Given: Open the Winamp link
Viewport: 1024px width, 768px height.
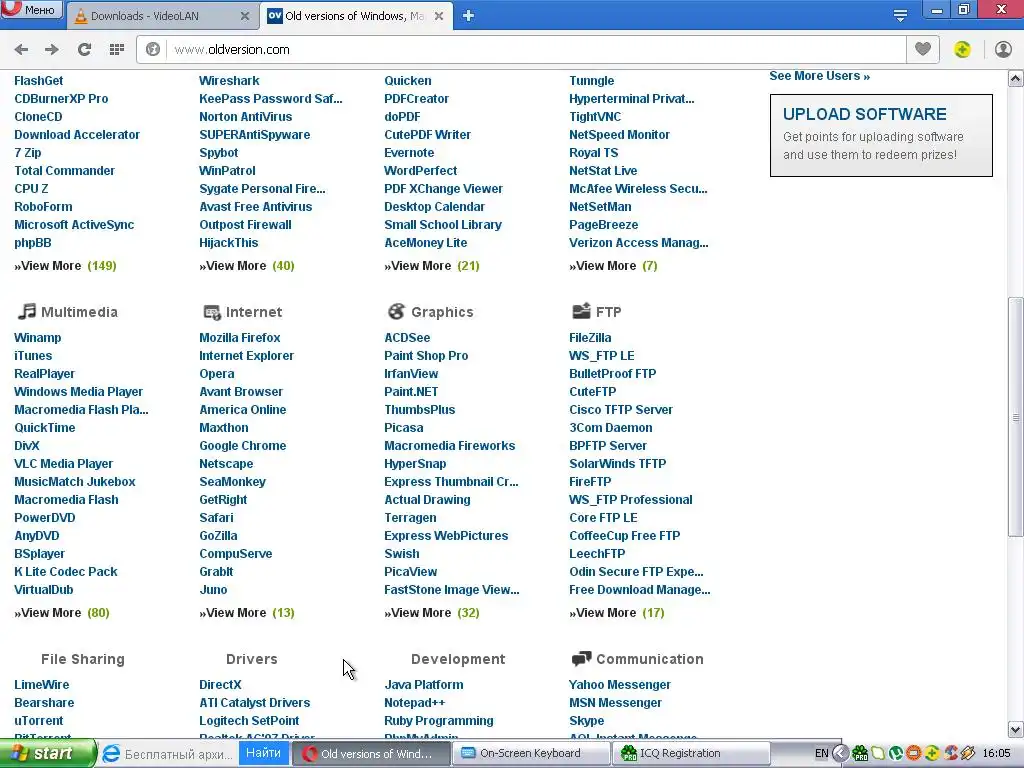Looking at the screenshot, I should [x=37, y=338].
